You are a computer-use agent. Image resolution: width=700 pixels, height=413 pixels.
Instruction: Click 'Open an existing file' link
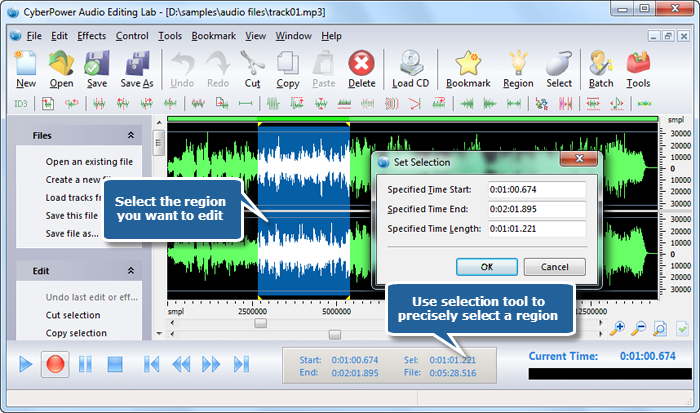click(89, 162)
